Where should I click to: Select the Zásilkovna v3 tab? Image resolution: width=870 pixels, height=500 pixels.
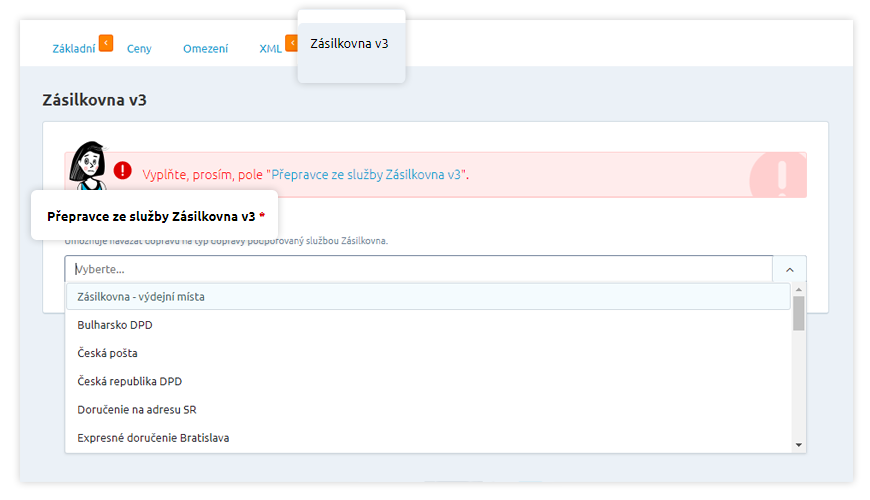[349, 44]
